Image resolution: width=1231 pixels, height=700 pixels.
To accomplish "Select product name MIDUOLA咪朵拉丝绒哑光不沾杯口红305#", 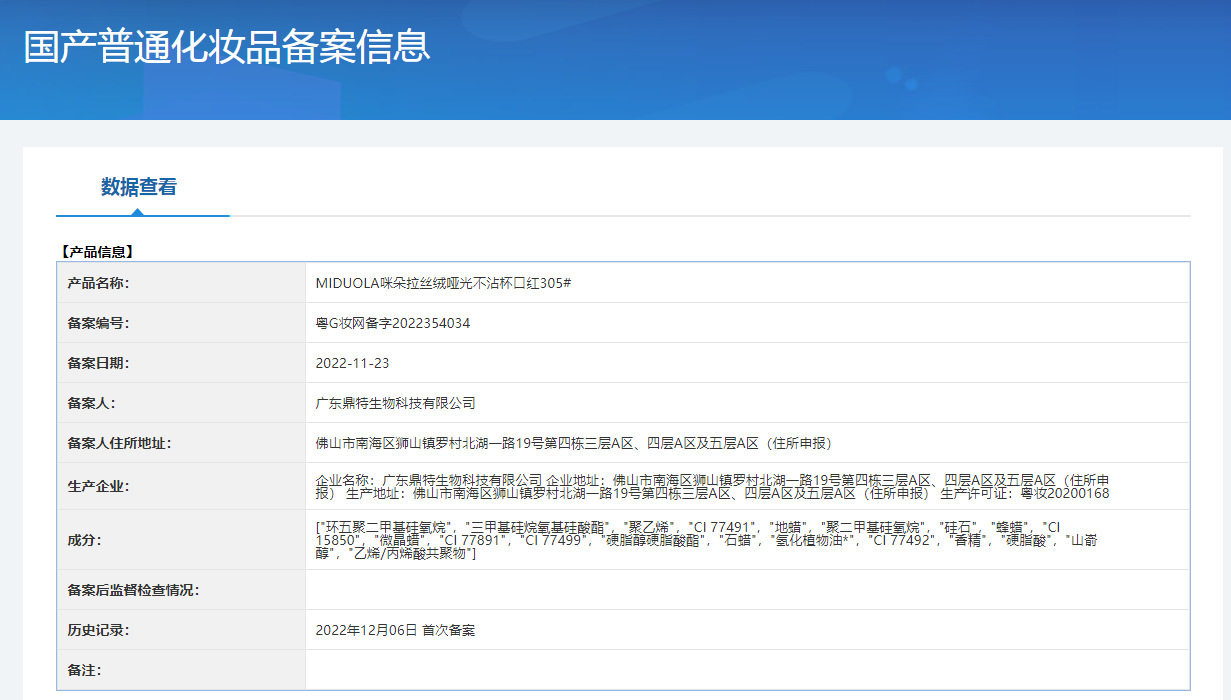I will pos(443,283).
